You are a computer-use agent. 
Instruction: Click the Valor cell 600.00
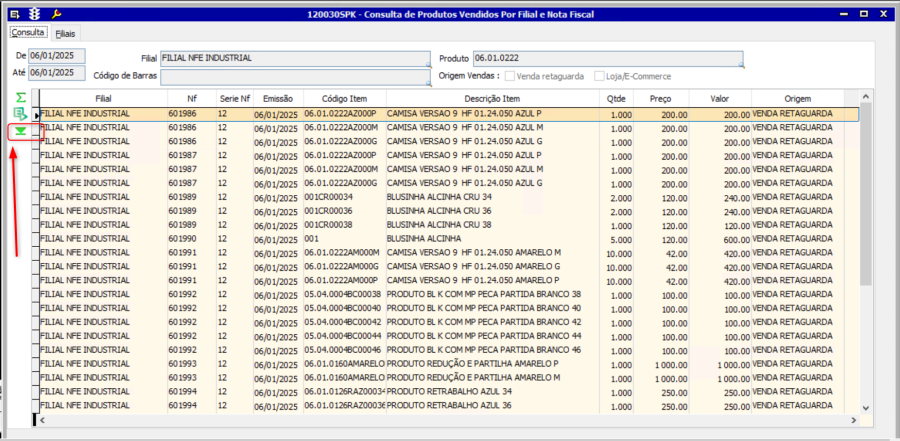pos(720,239)
